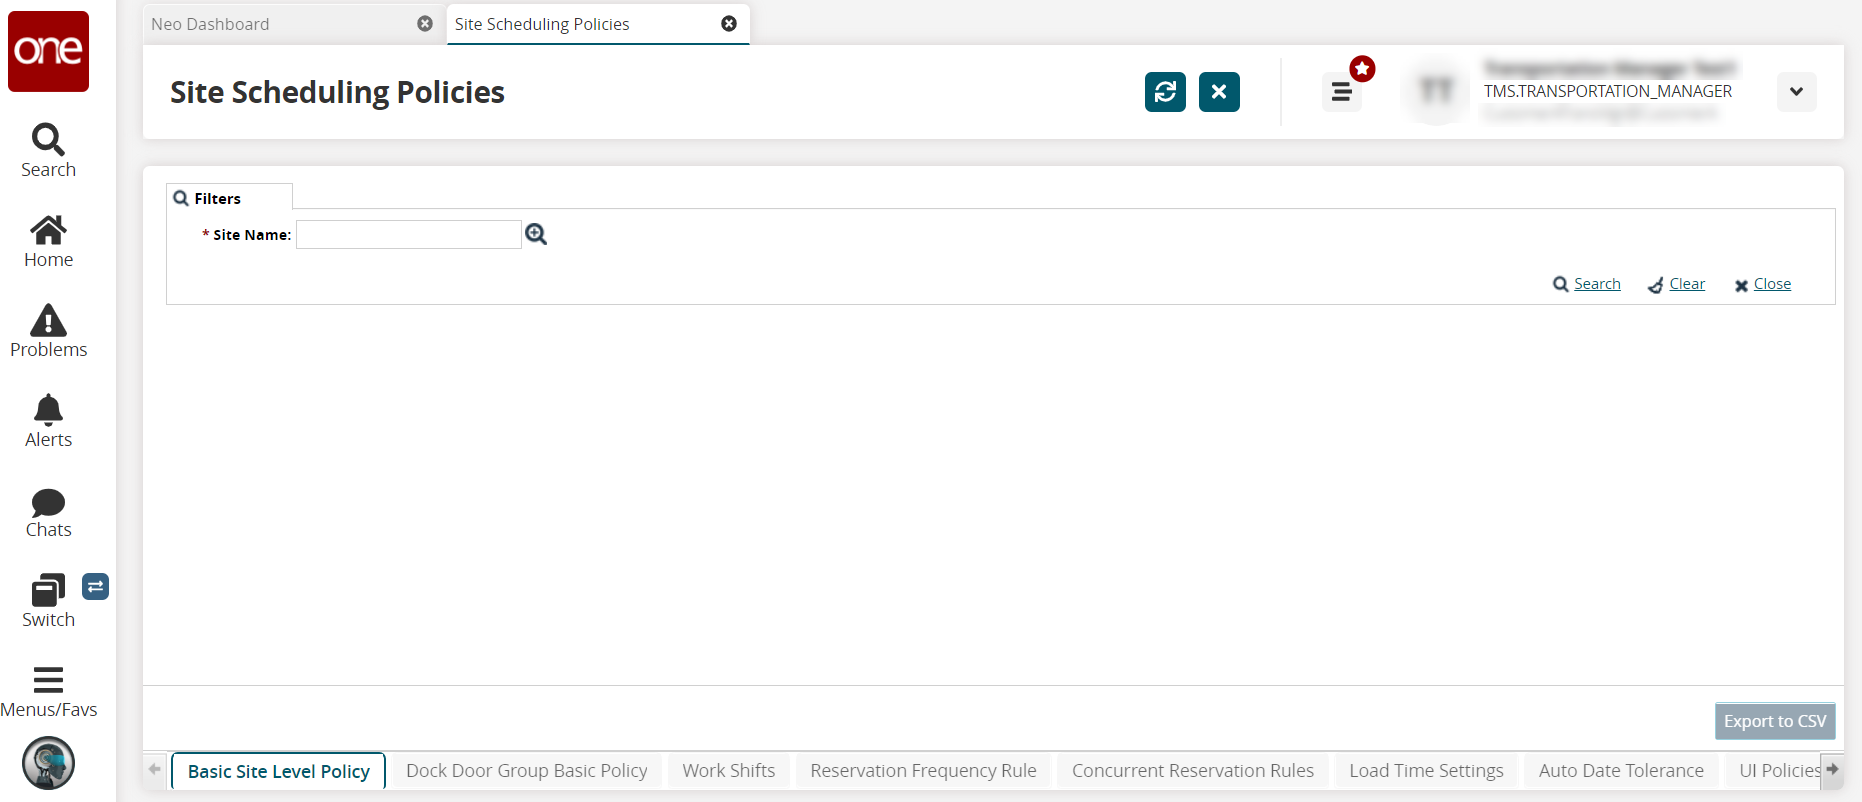Open the header hamburger menu

[1342, 93]
